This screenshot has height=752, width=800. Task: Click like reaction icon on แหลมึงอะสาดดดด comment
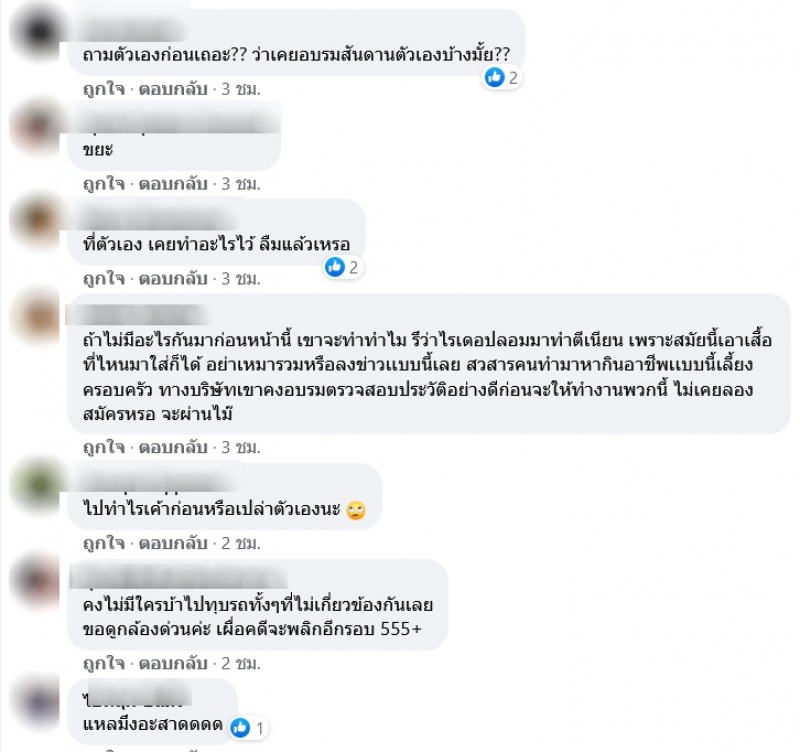click(240, 728)
